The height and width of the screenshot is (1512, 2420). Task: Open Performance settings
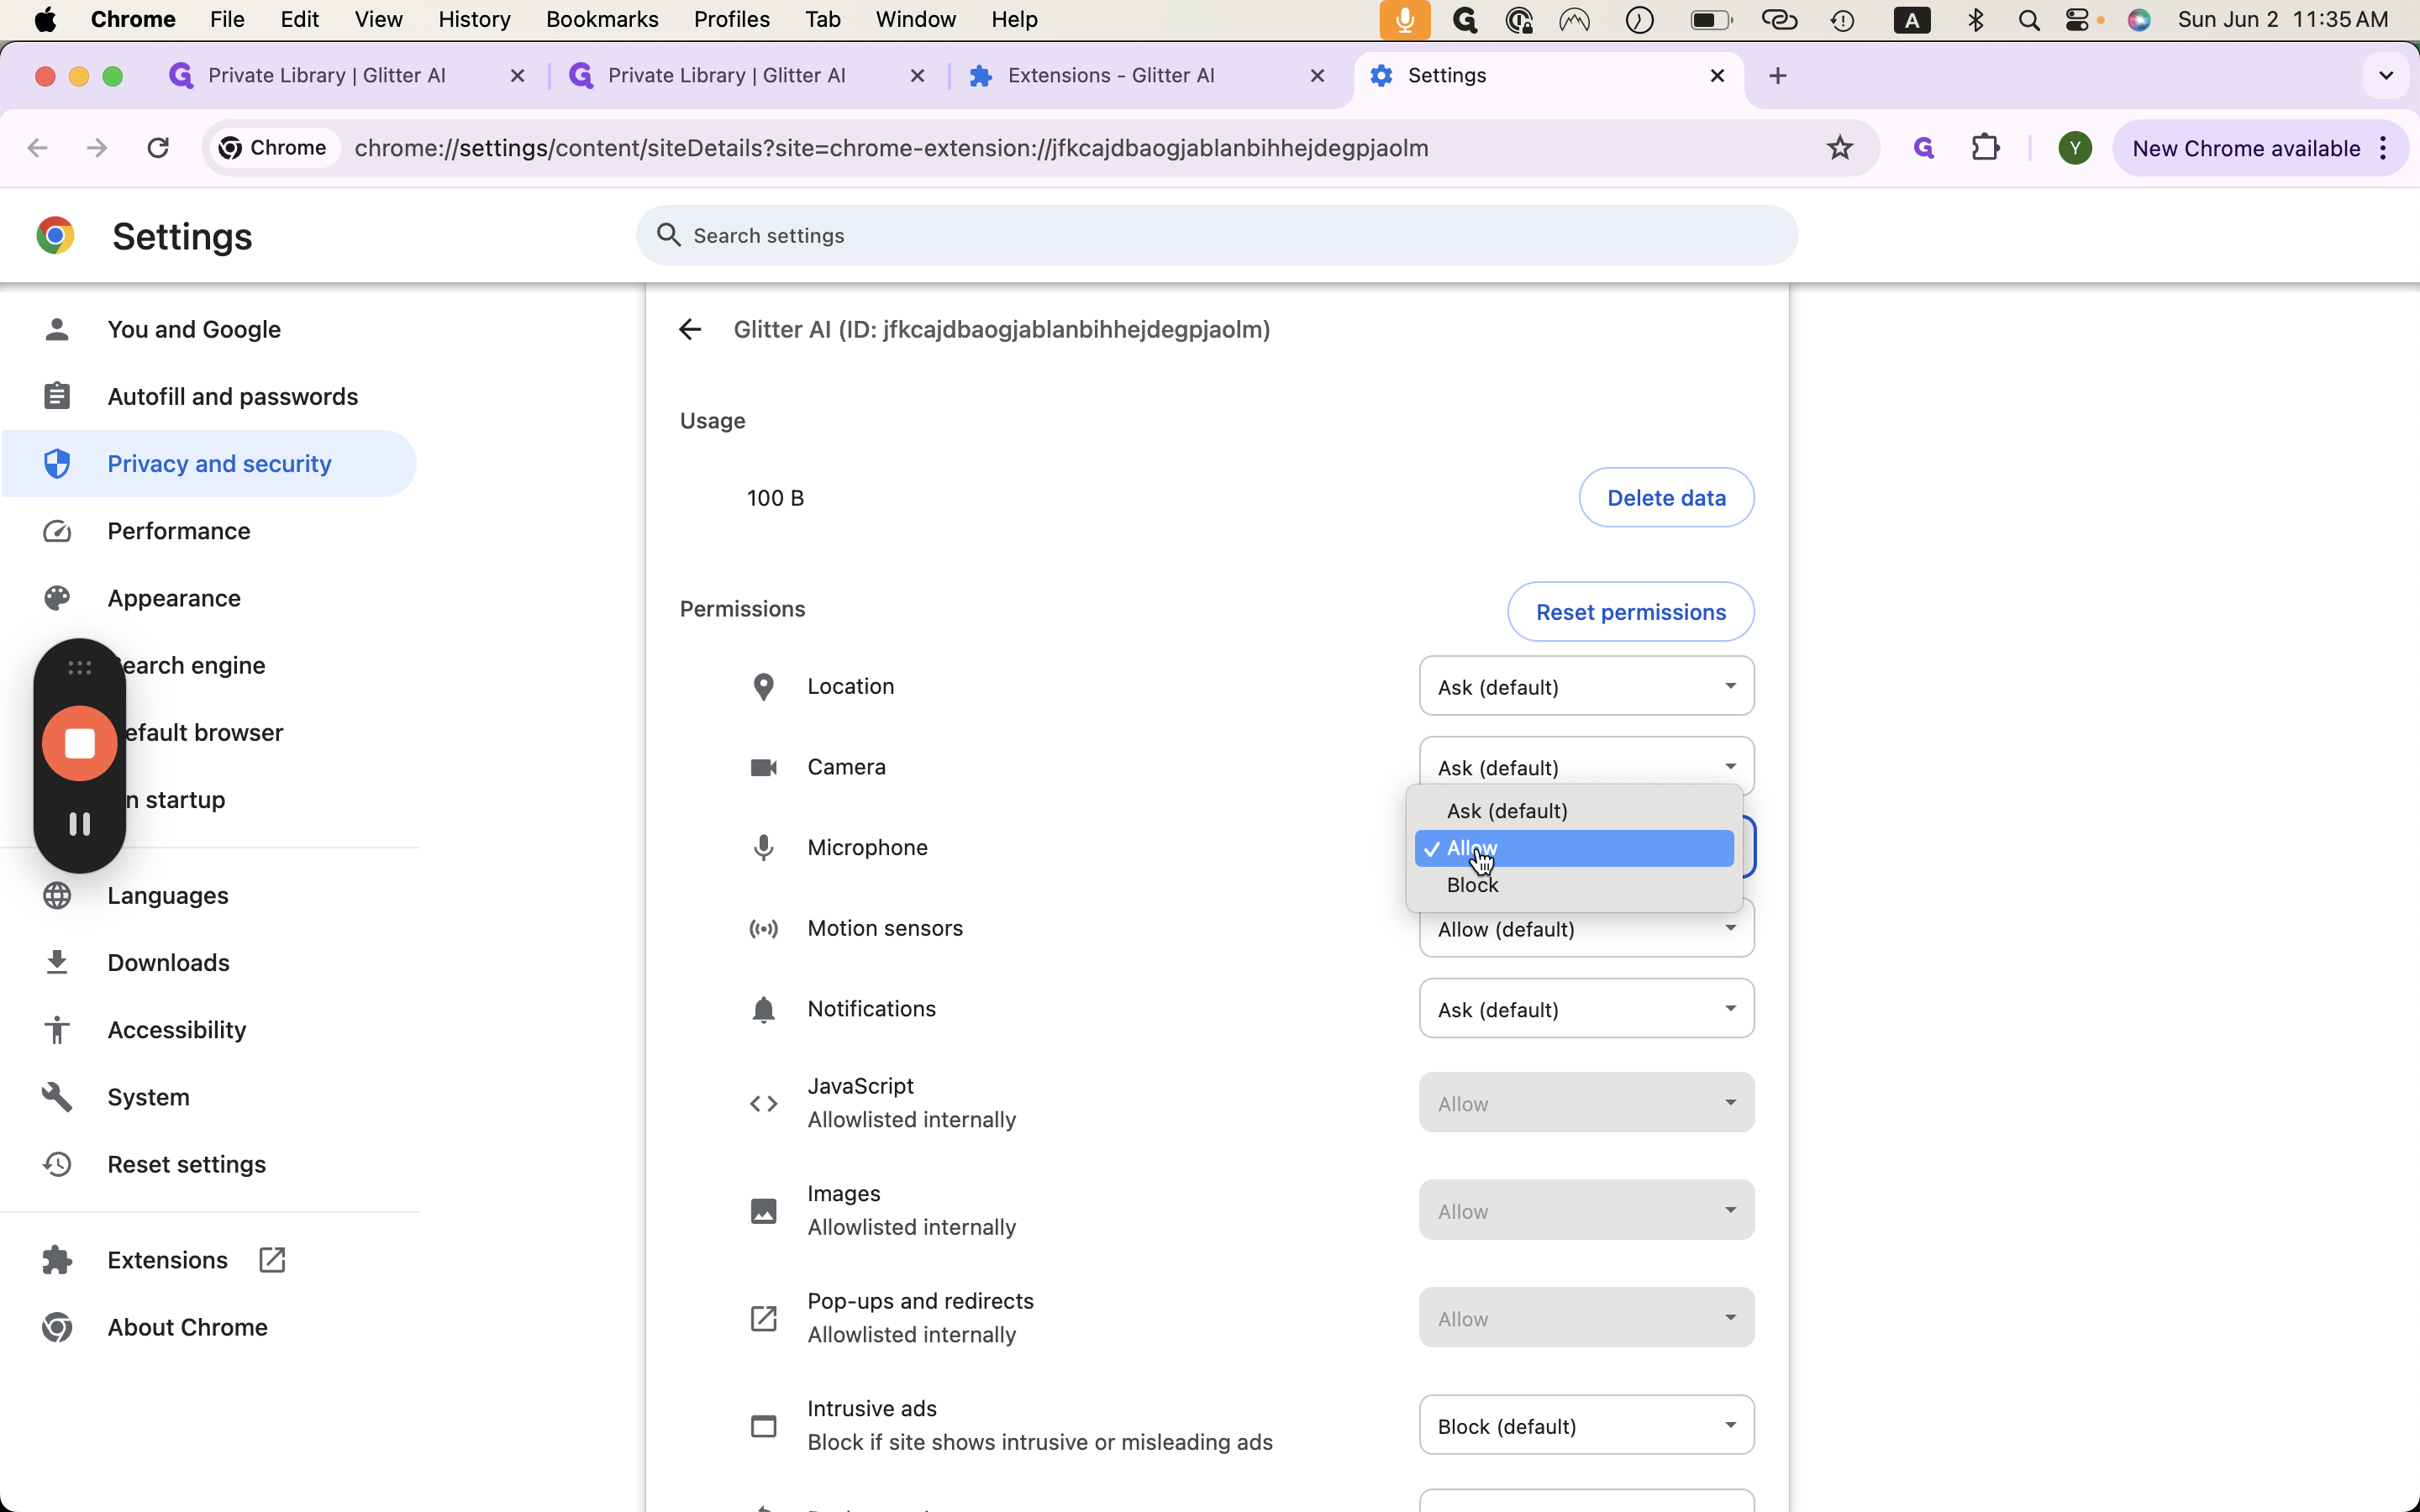pyautogui.click(x=210, y=530)
